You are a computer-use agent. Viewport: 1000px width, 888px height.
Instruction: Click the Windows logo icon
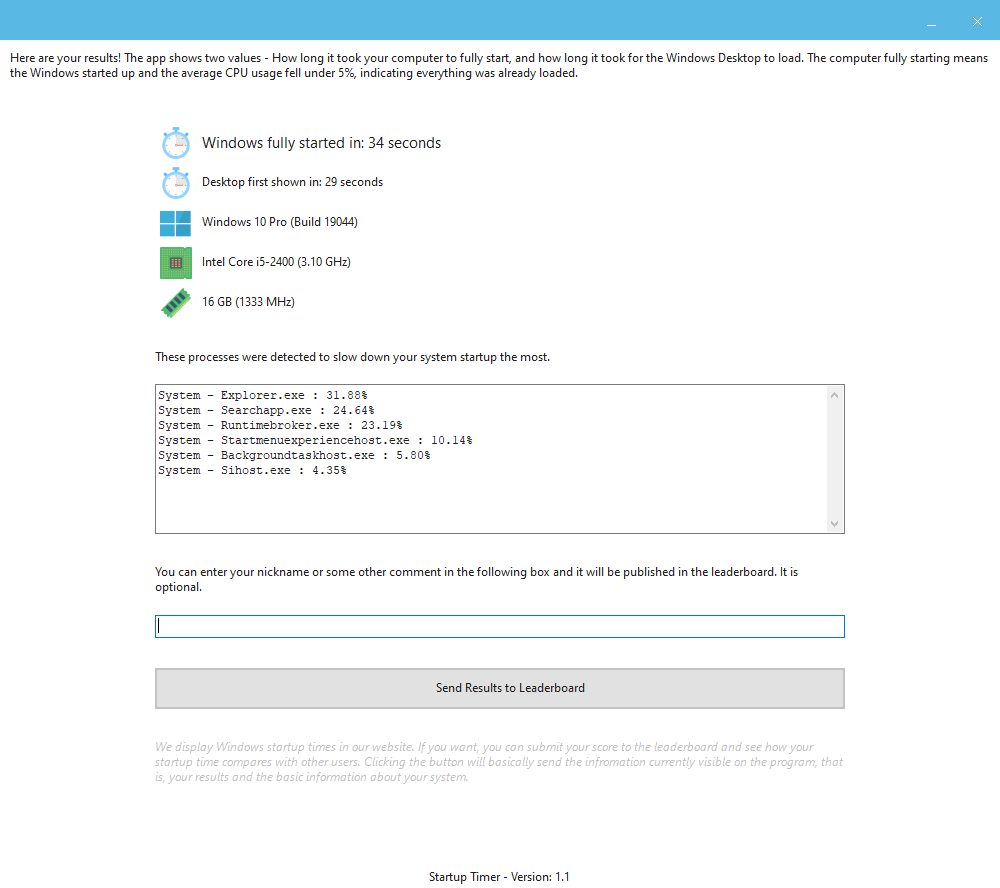pyautogui.click(x=175, y=223)
